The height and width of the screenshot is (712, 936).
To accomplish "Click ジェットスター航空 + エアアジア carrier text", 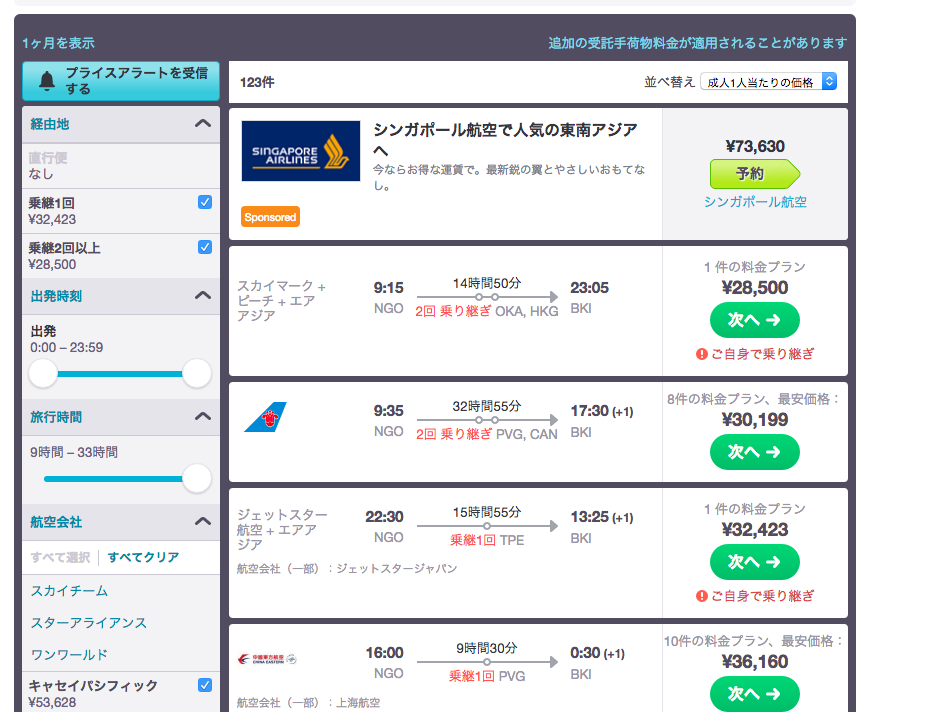I will click(x=282, y=529).
